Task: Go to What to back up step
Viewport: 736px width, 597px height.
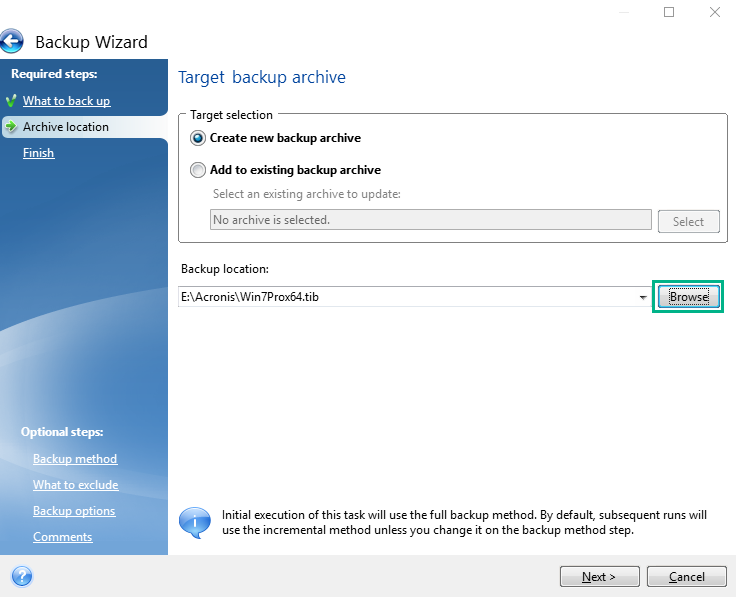Action: tap(67, 101)
